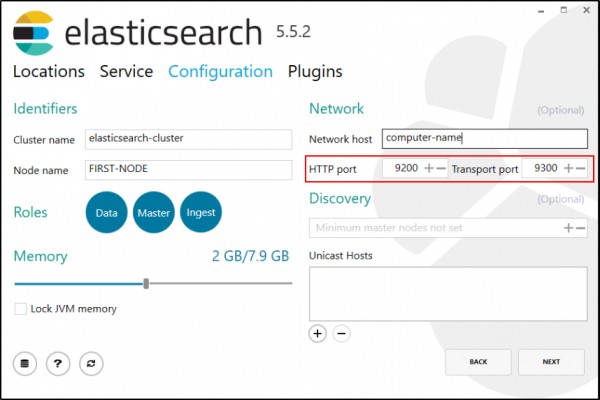Increase minimum master nodes count
Viewport: 600px width, 400px height.
tap(568, 228)
